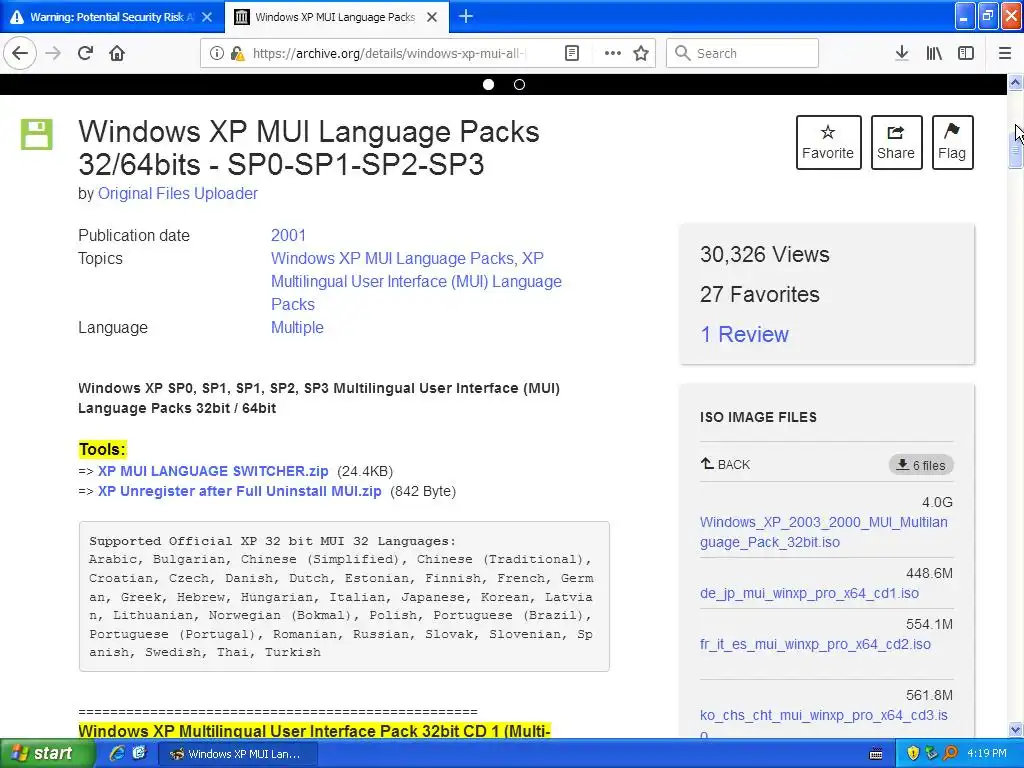The height and width of the screenshot is (768, 1024).
Task: Click the safely remove hardware tray icon
Action: point(931,754)
